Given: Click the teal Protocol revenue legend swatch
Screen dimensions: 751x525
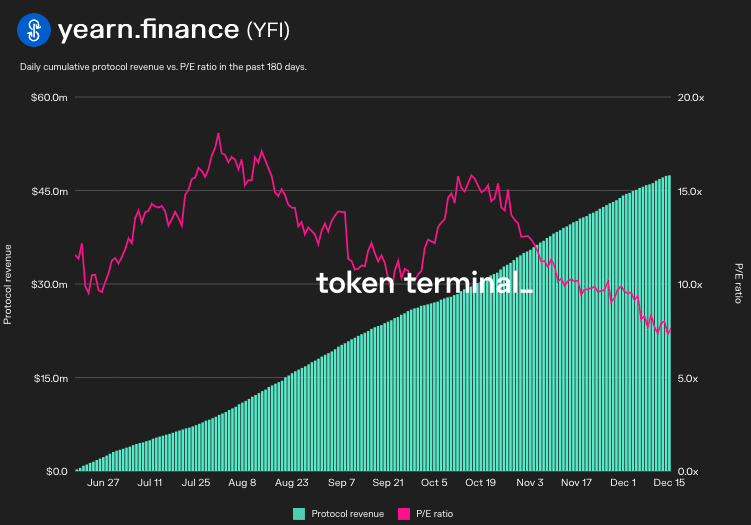Looking at the screenshot, I should coord(299,513).
